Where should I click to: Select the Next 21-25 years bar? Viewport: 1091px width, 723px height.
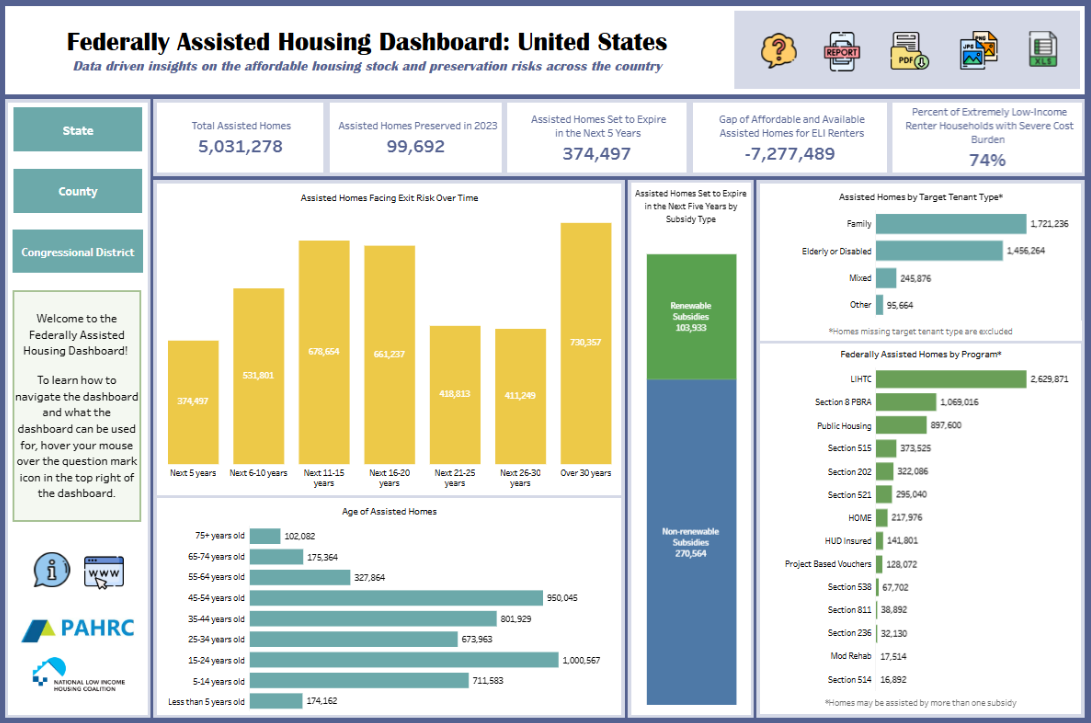pyautogui.click(x=454, y=395)
